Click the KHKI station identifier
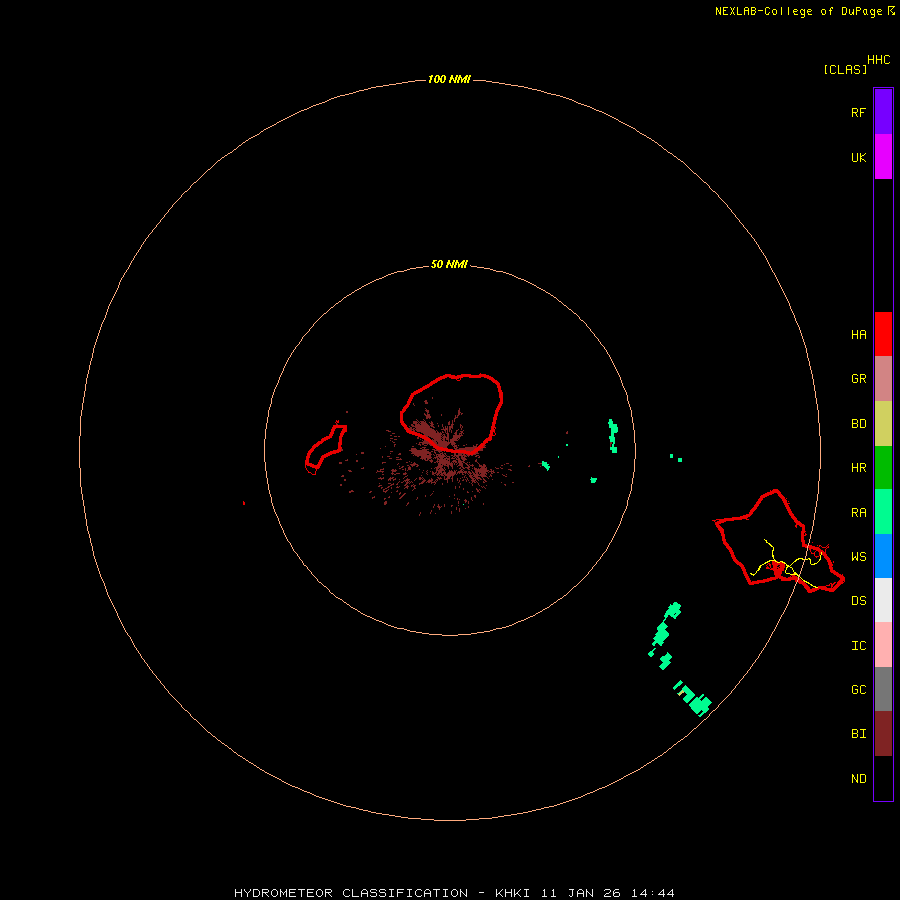This screenshot has height=900, width=900. coord(512,893)
